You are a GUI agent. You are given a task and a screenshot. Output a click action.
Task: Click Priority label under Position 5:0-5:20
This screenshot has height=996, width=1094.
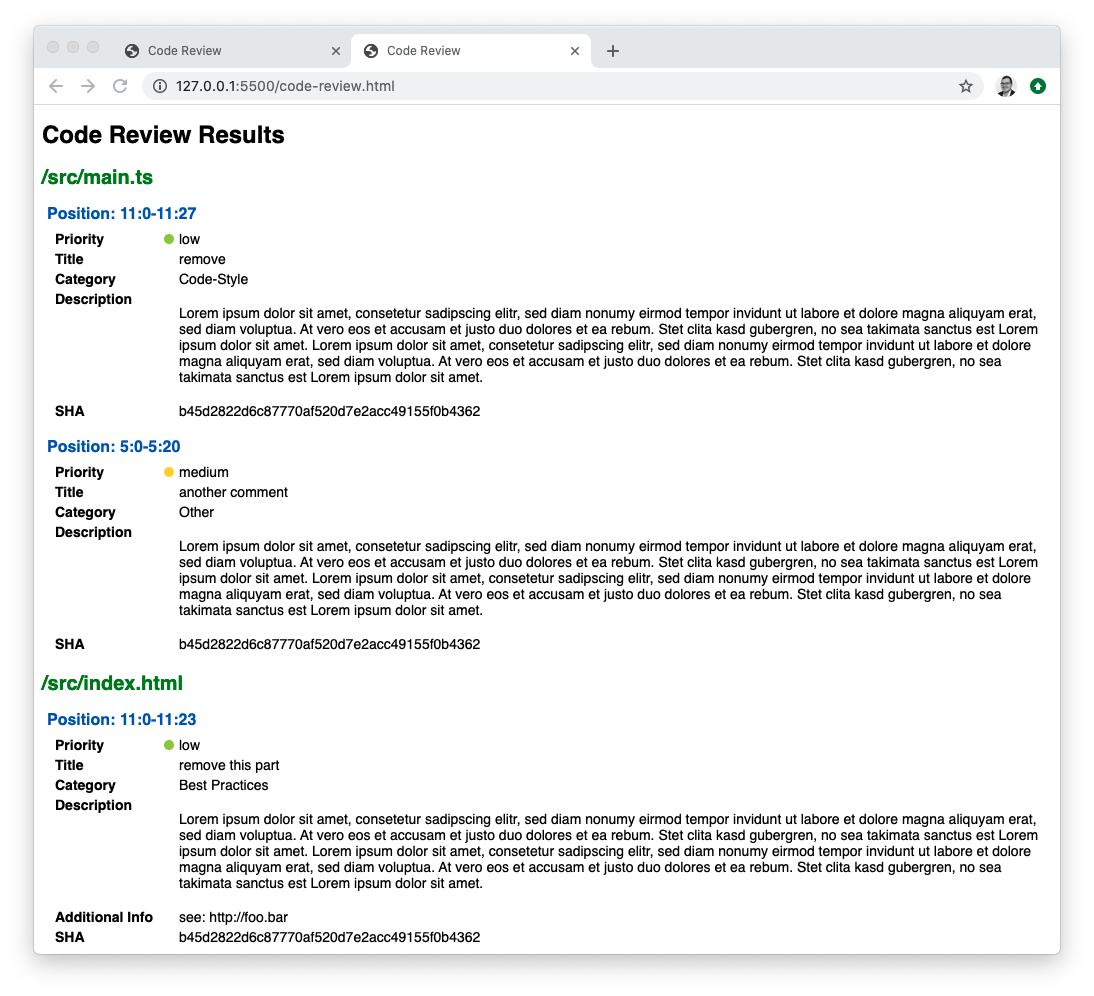click(80, 472)
